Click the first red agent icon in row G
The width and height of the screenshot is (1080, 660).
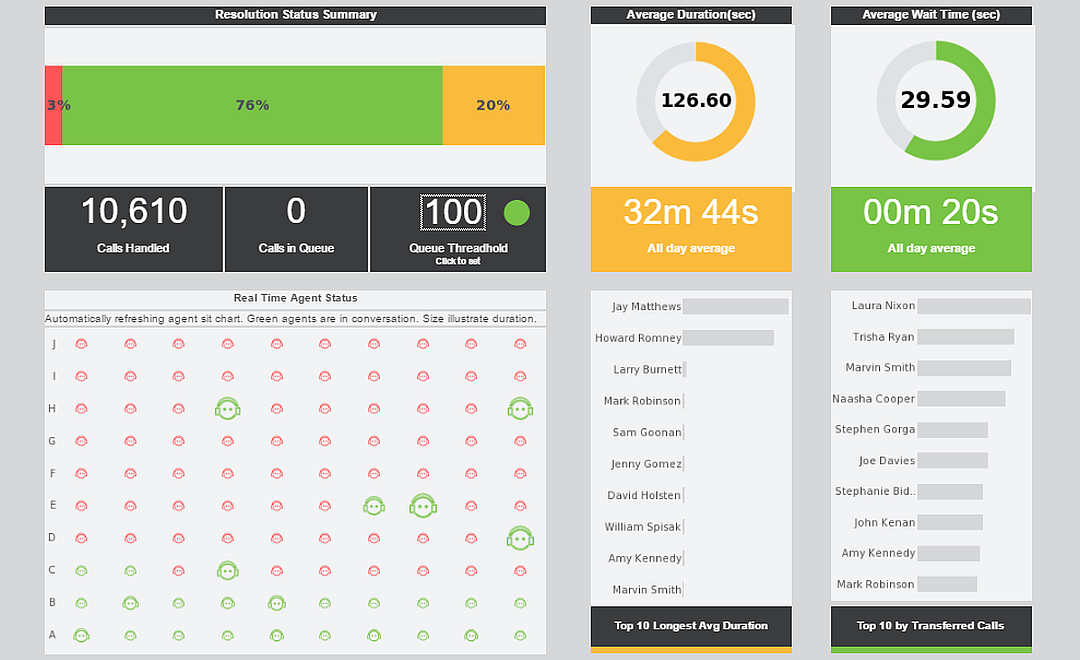click(x=81, y=441)
